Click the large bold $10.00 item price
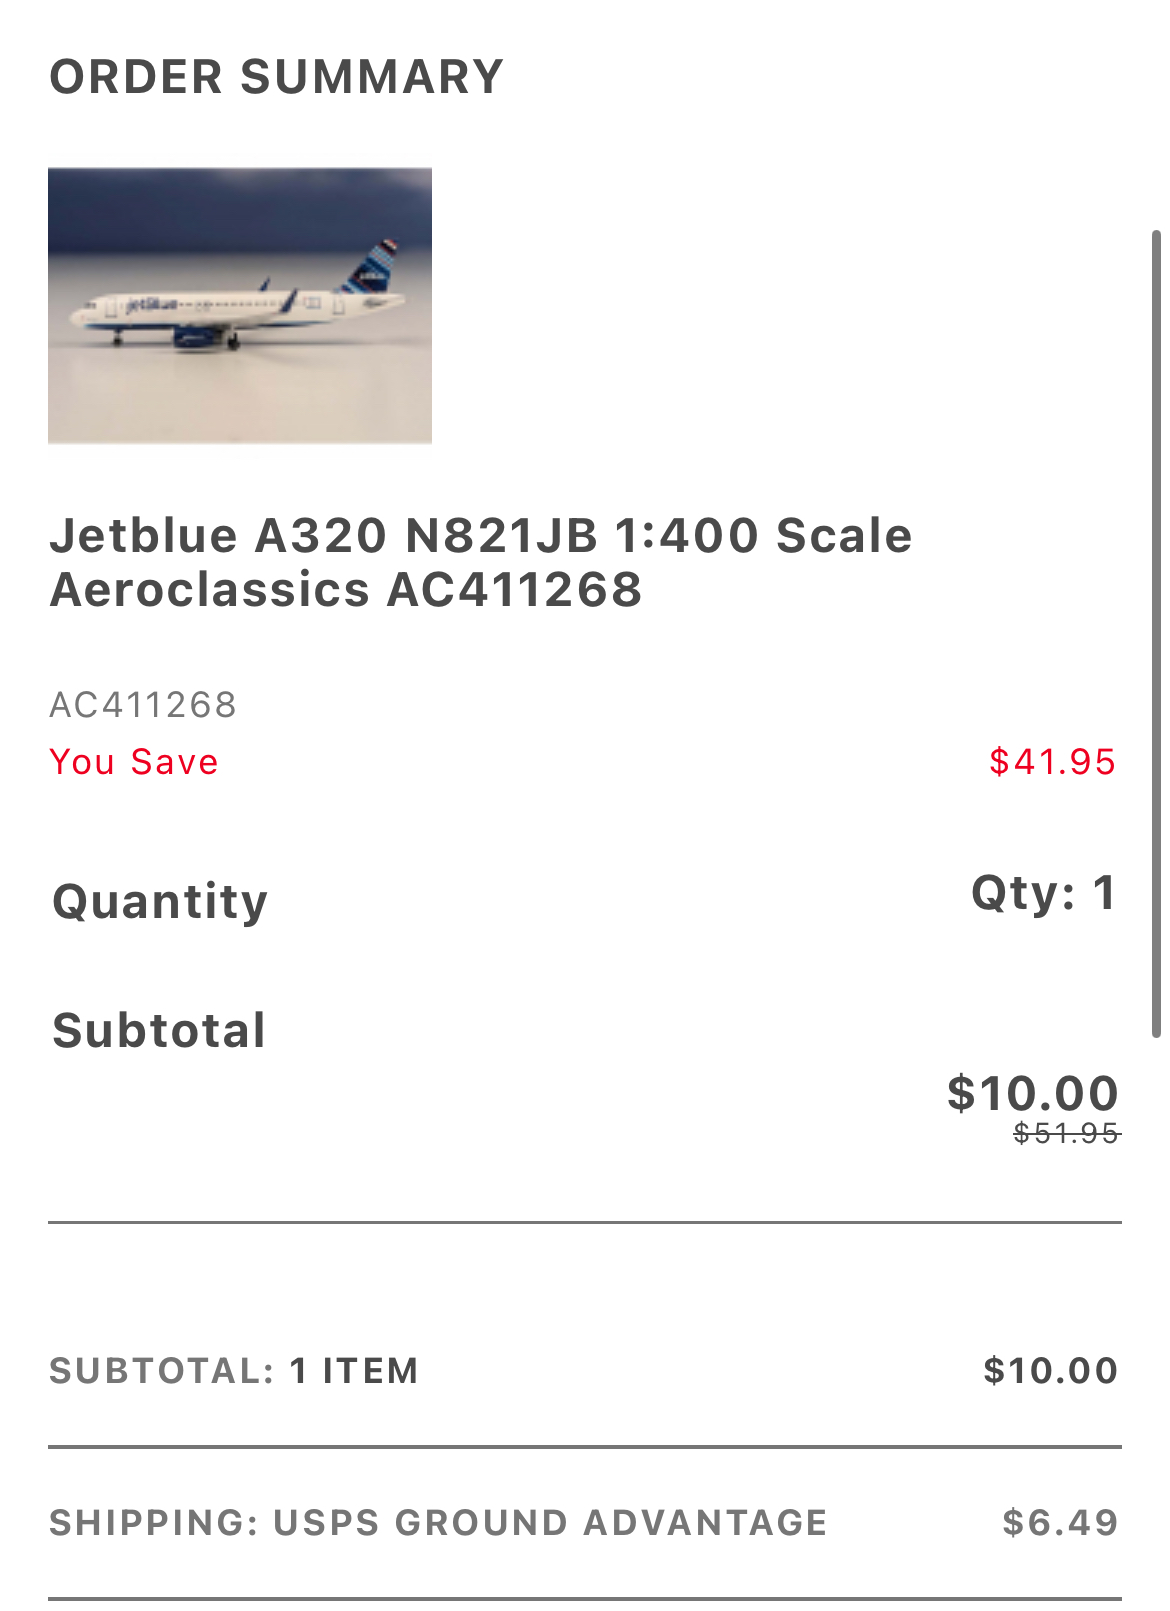The width and height of the screenshot is (1170, 1611). pyautogui.click(x=1032, y=1093)
